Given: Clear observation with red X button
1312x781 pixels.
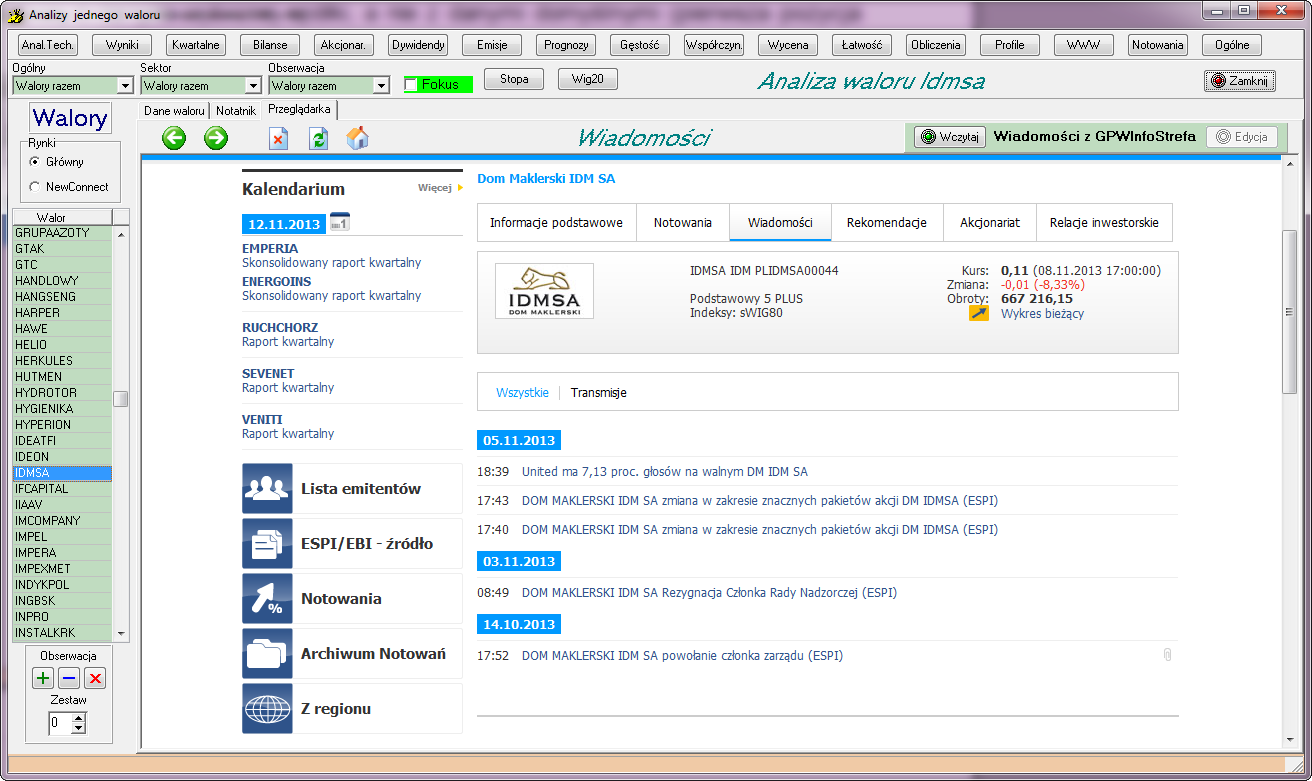Looking at the screenshot, I should (95, 679).
